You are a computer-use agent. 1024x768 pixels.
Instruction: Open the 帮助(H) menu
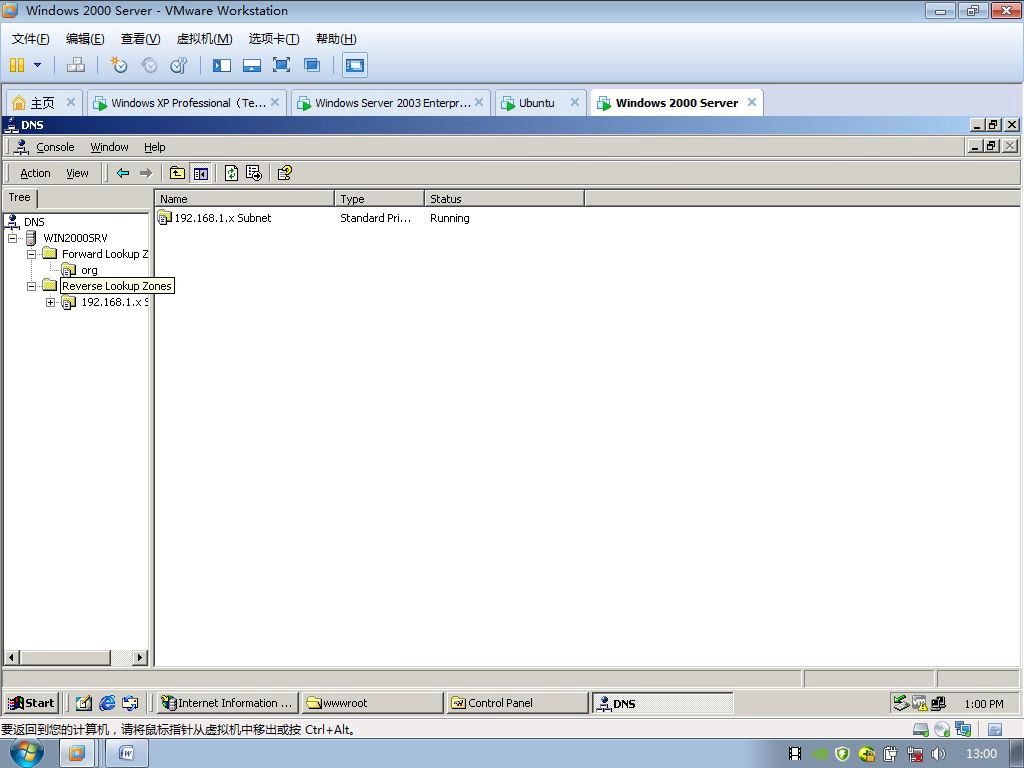pos(336,39)
